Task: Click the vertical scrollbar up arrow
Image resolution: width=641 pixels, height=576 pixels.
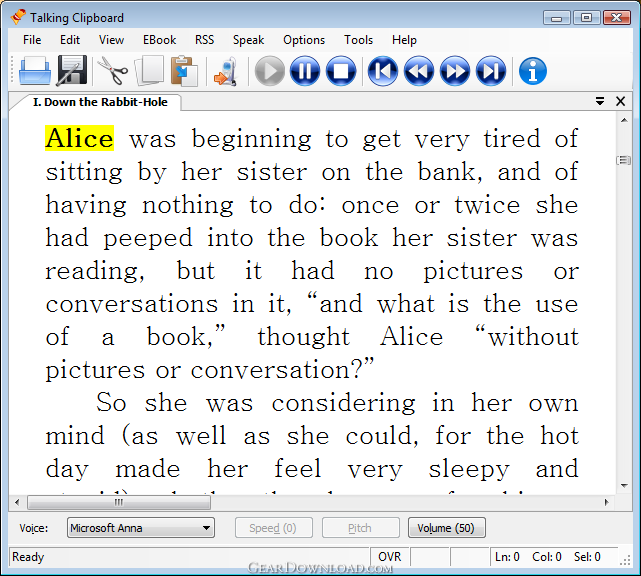Action: pyautogui.click(x=624, y=120)
